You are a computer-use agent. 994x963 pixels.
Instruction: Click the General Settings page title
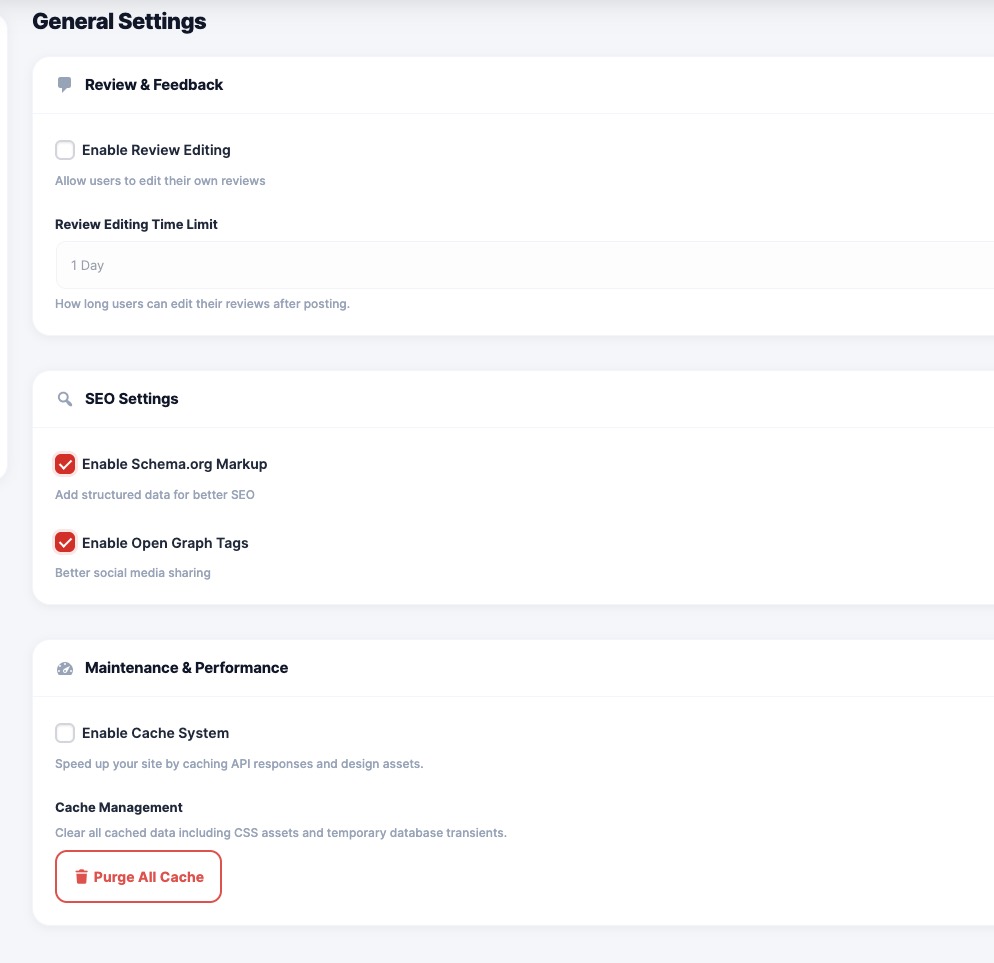[x=119, y=21]
